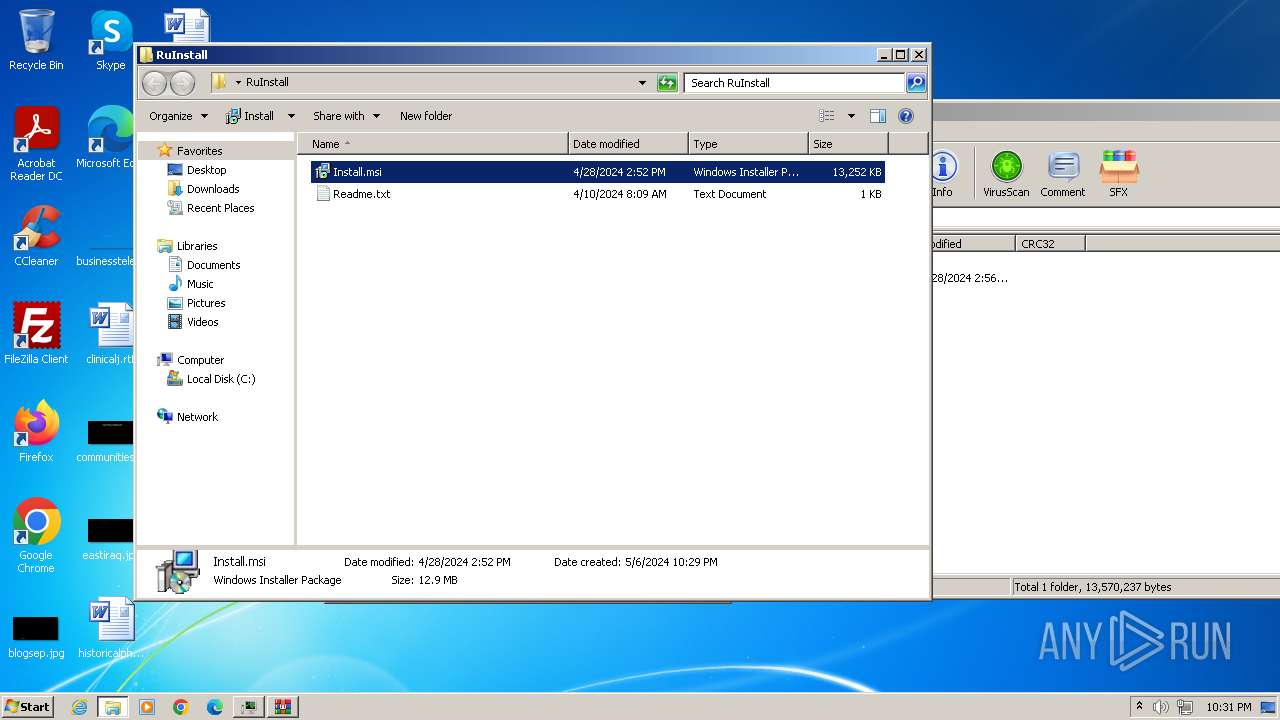
Task: Open Downloads in Favorites
Action: [x=213, y=189]
